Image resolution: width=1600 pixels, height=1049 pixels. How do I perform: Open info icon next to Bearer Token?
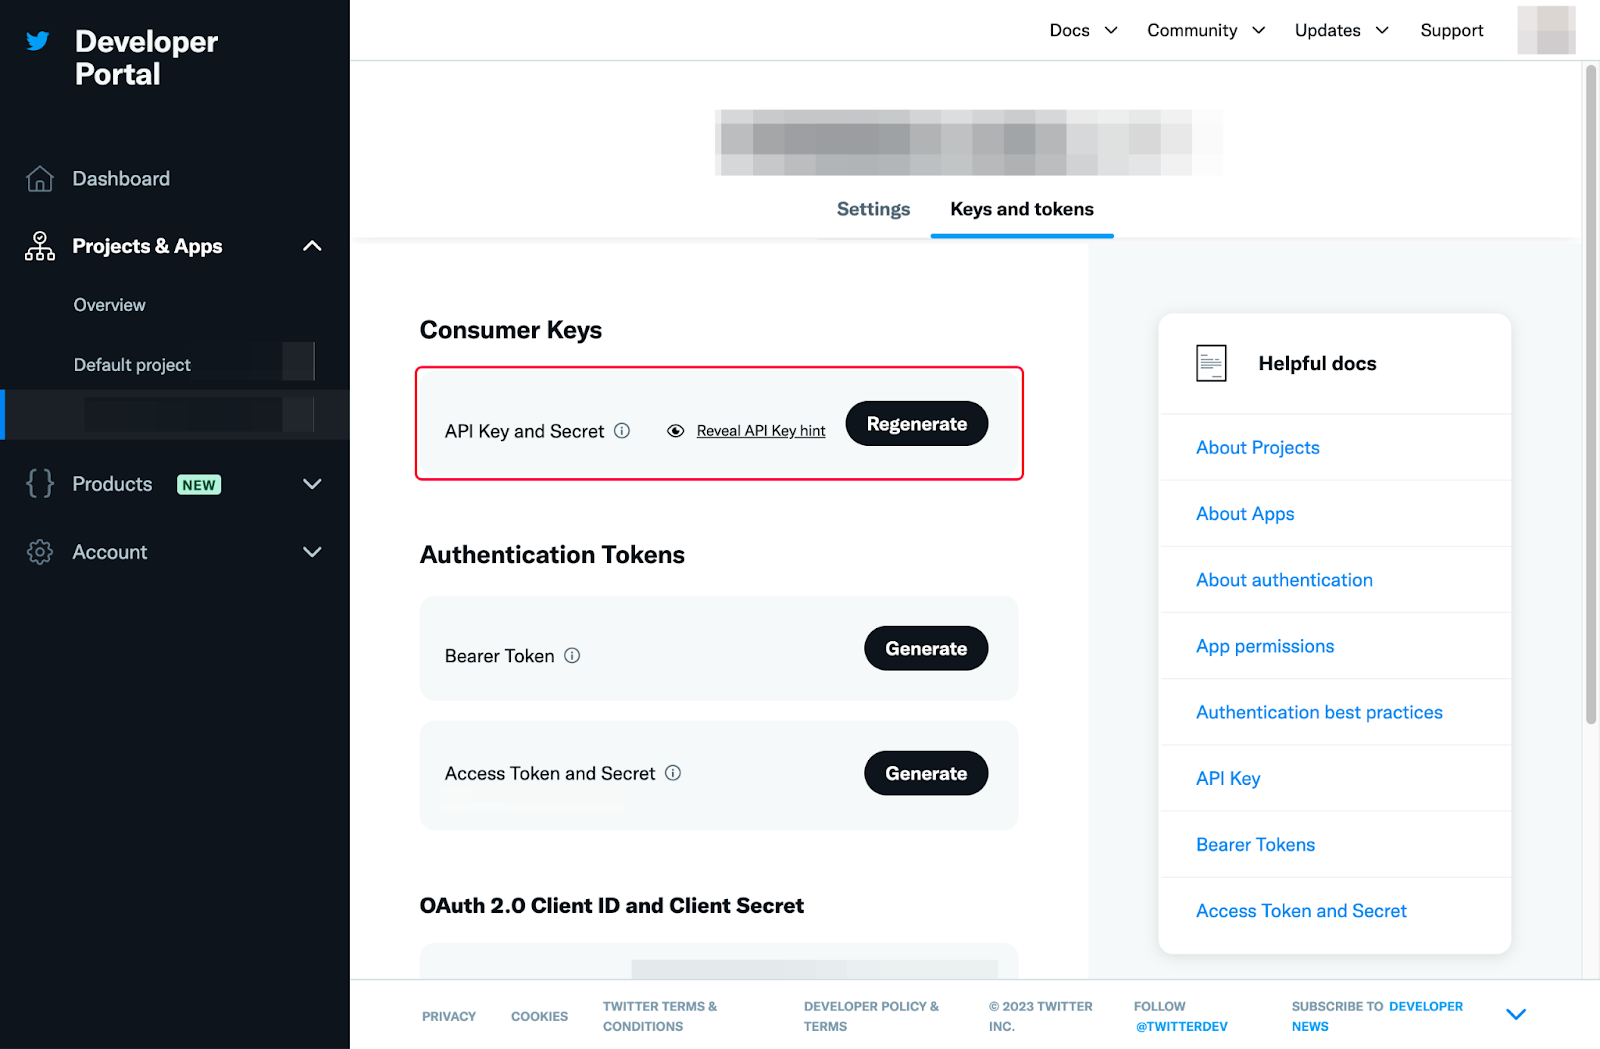572,656
